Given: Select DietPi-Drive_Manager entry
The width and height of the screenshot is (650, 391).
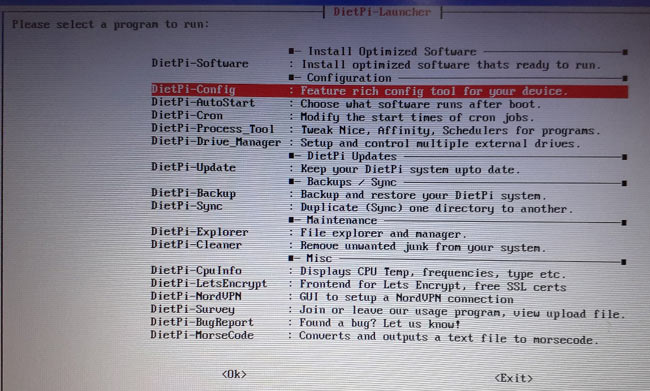Looking at the screenshot, I should click(216, 142).
